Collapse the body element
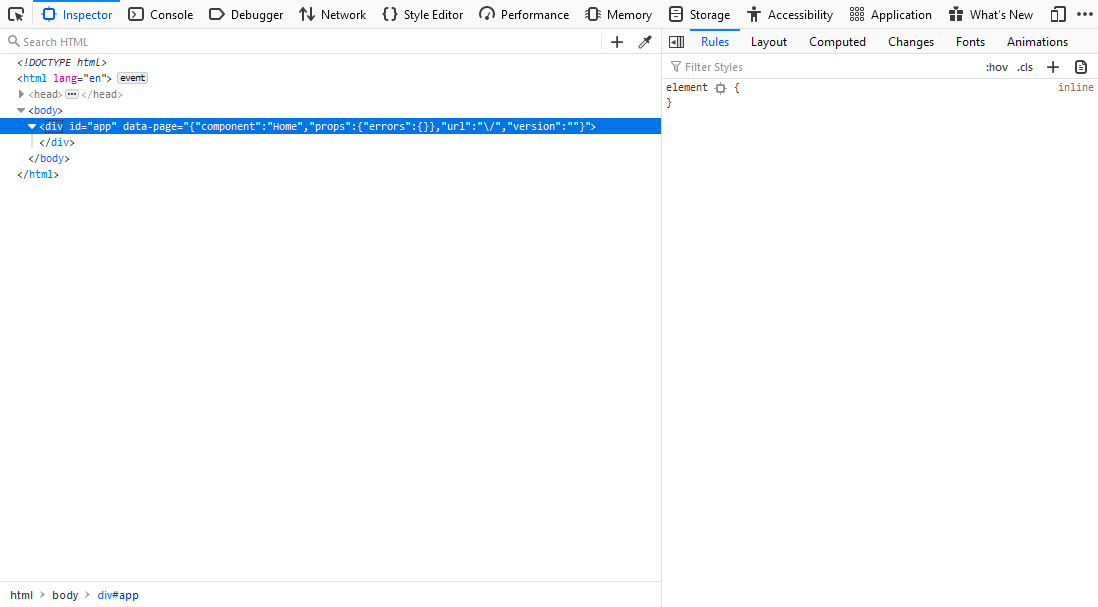1098x607 pixels. 21,110
